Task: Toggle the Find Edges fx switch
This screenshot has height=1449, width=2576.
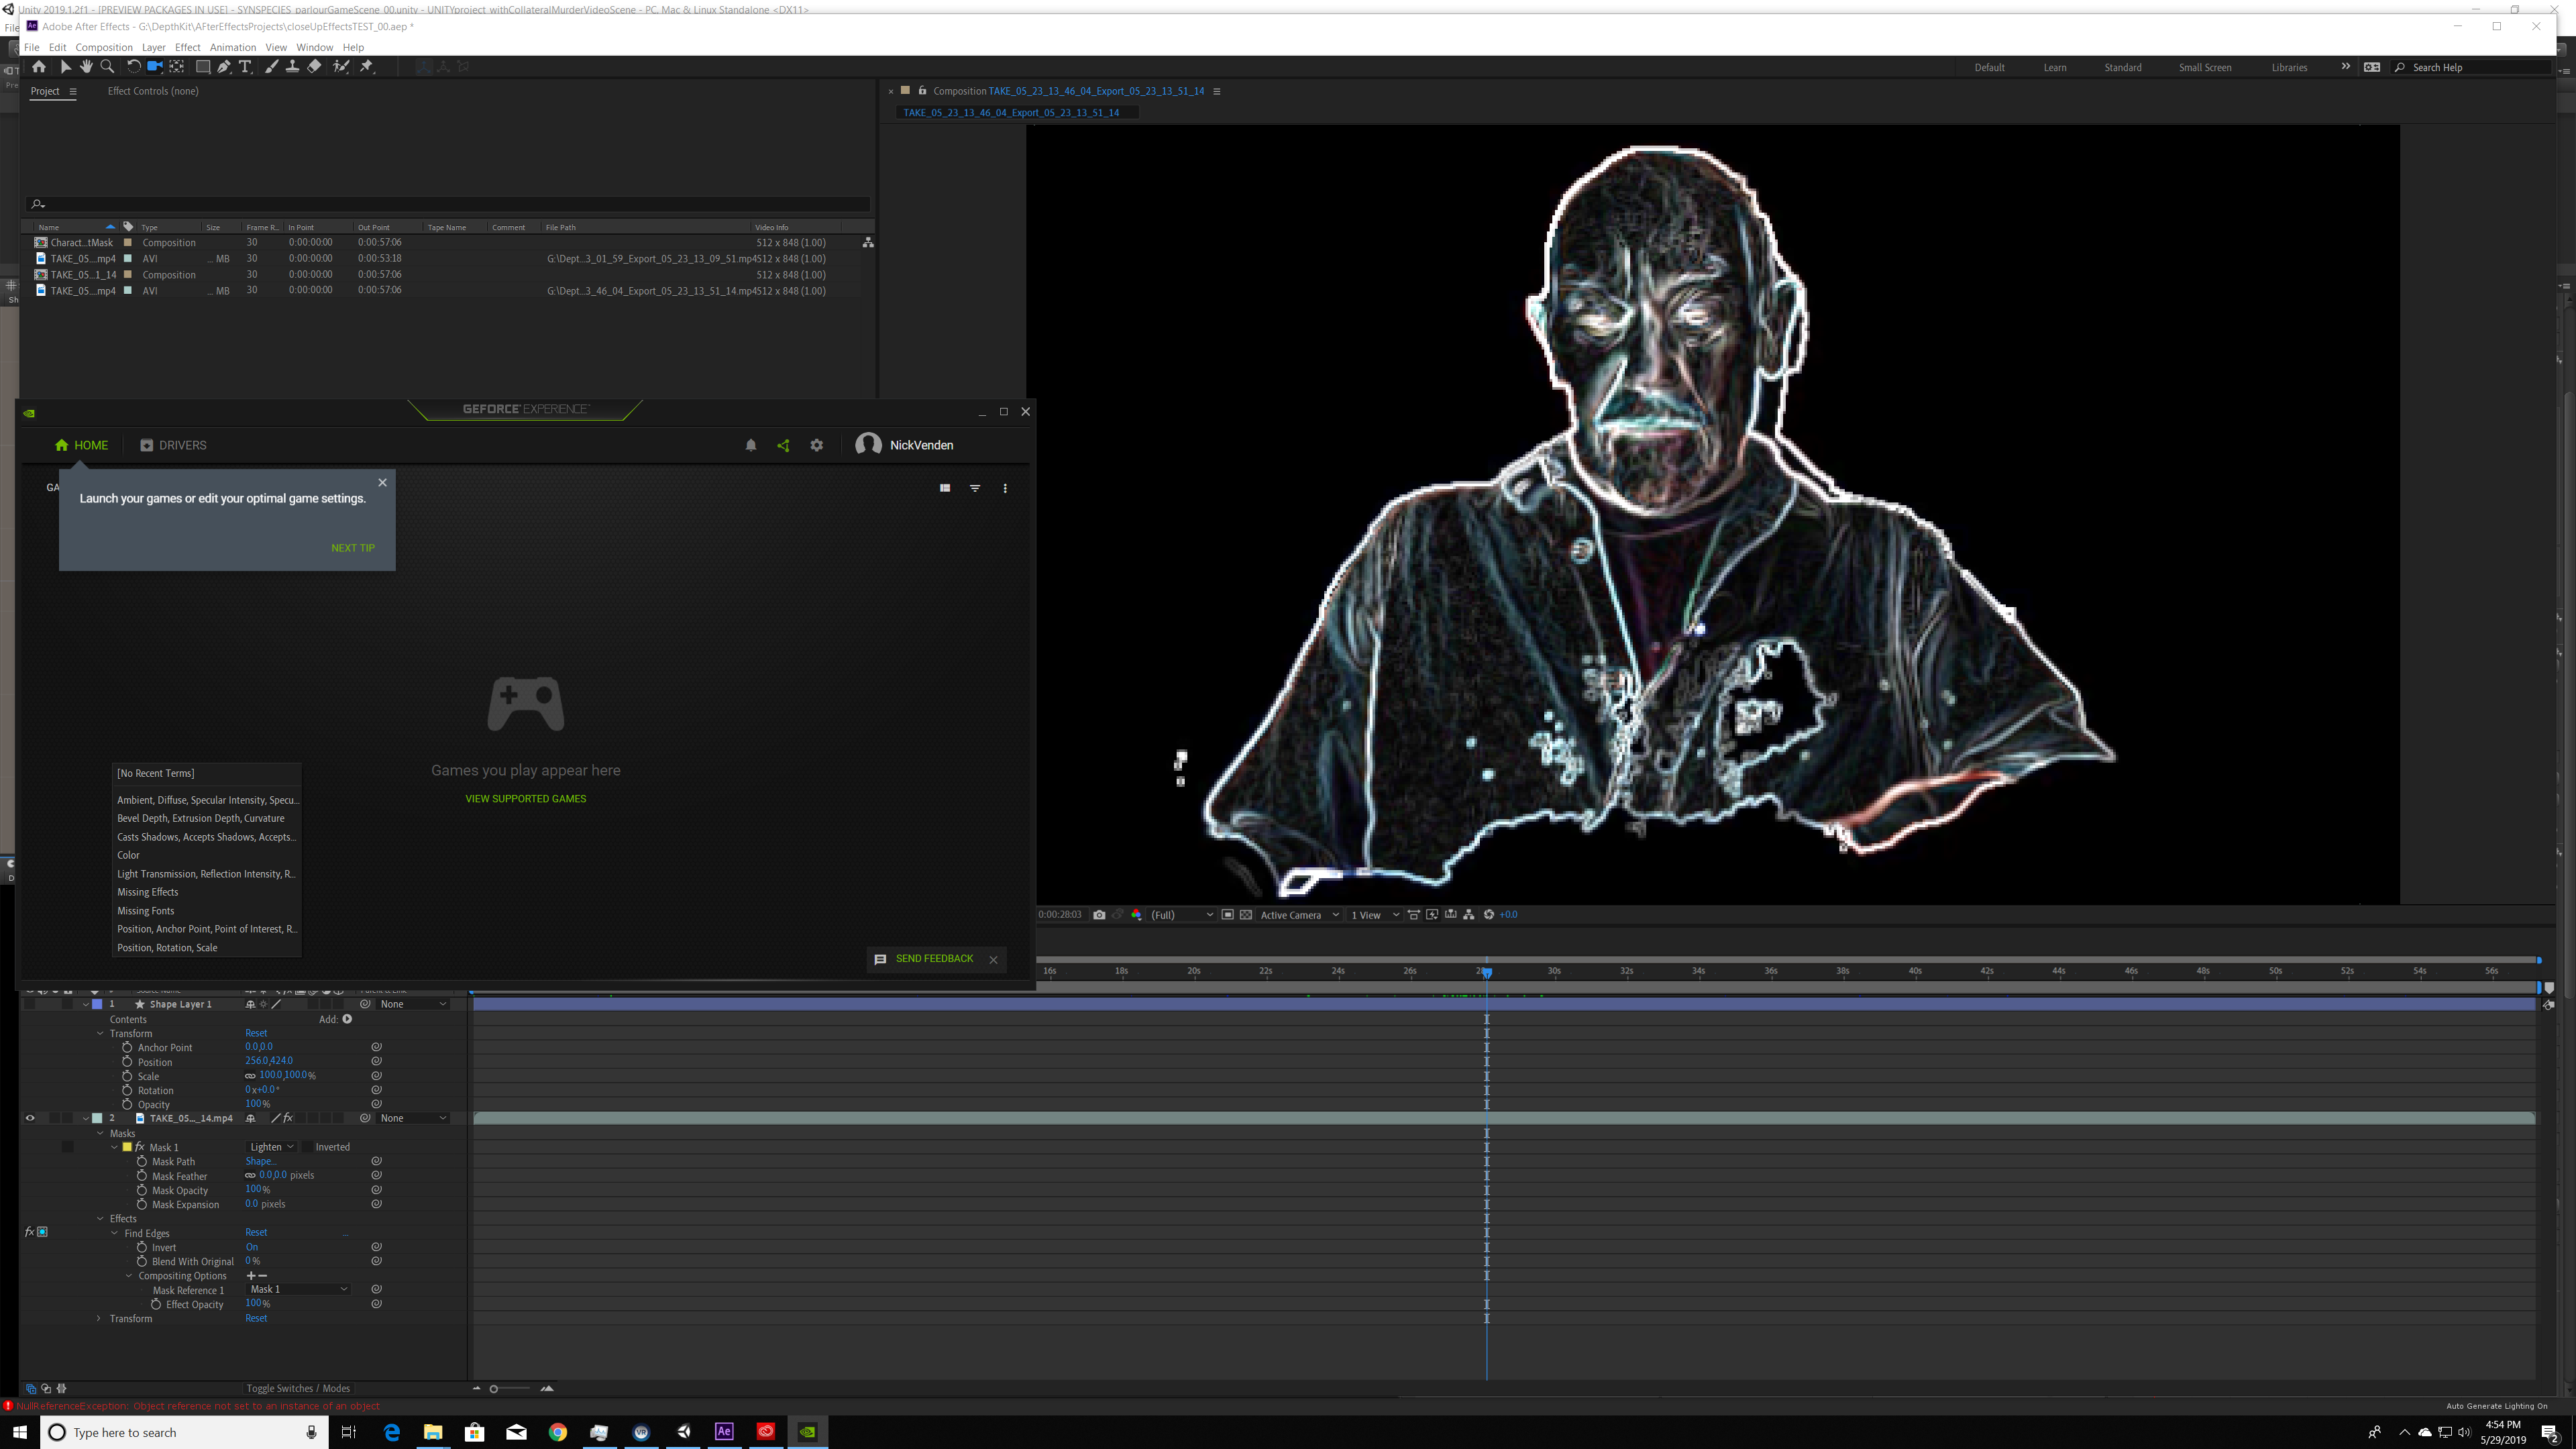Action: (30, 1232)
